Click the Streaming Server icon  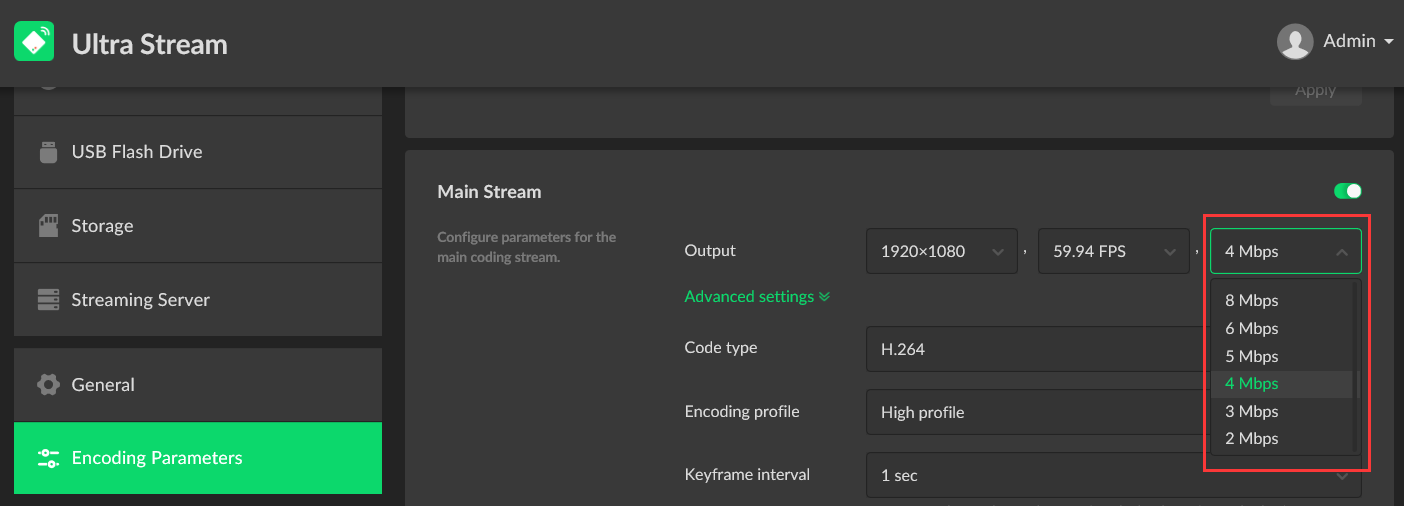[48, 300]
